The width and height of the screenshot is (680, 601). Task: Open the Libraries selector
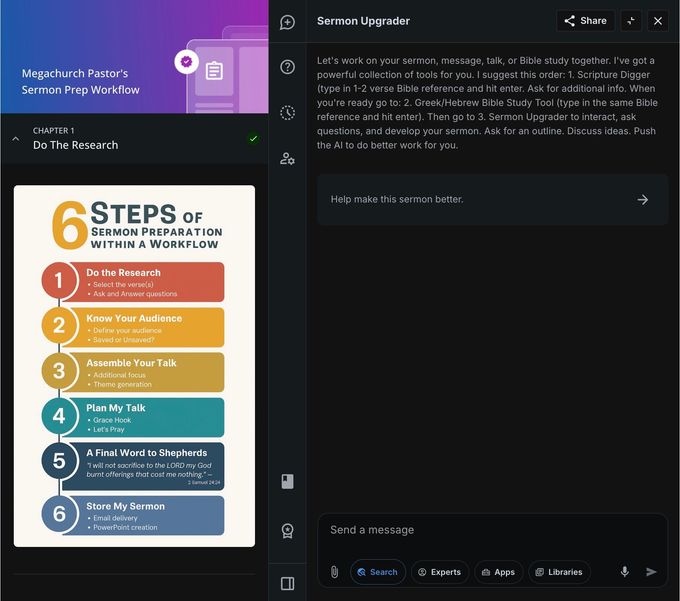coord(559,572)
